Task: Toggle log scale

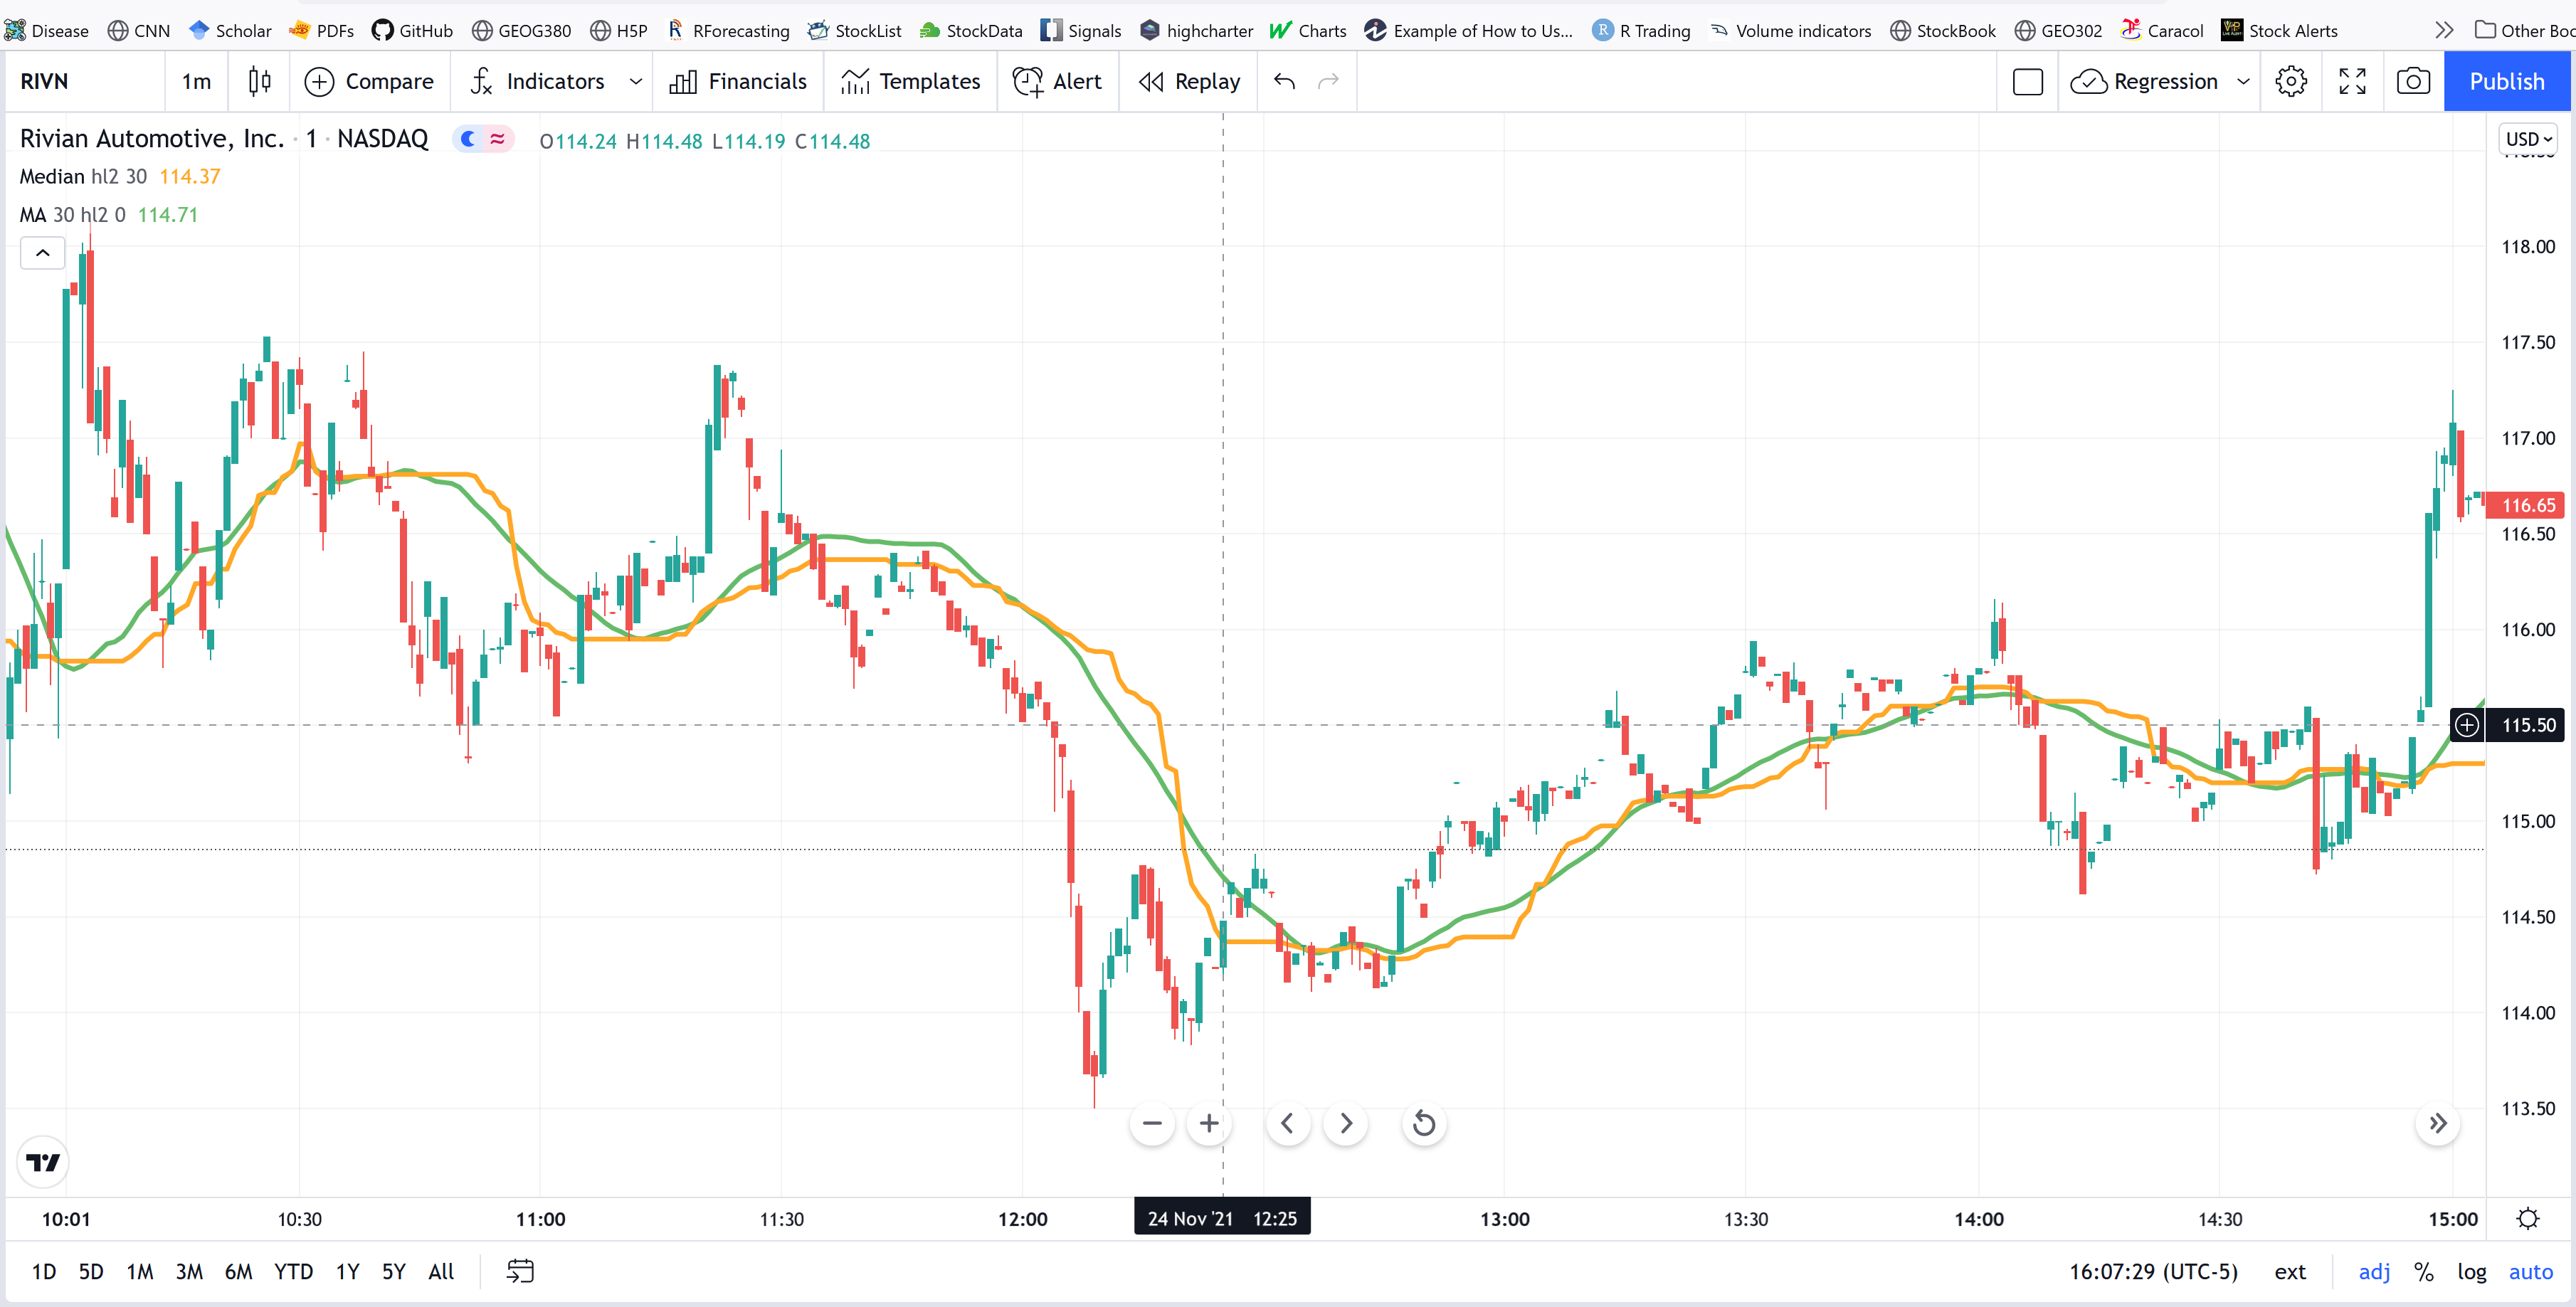Action: (x=2472, y=1271)
